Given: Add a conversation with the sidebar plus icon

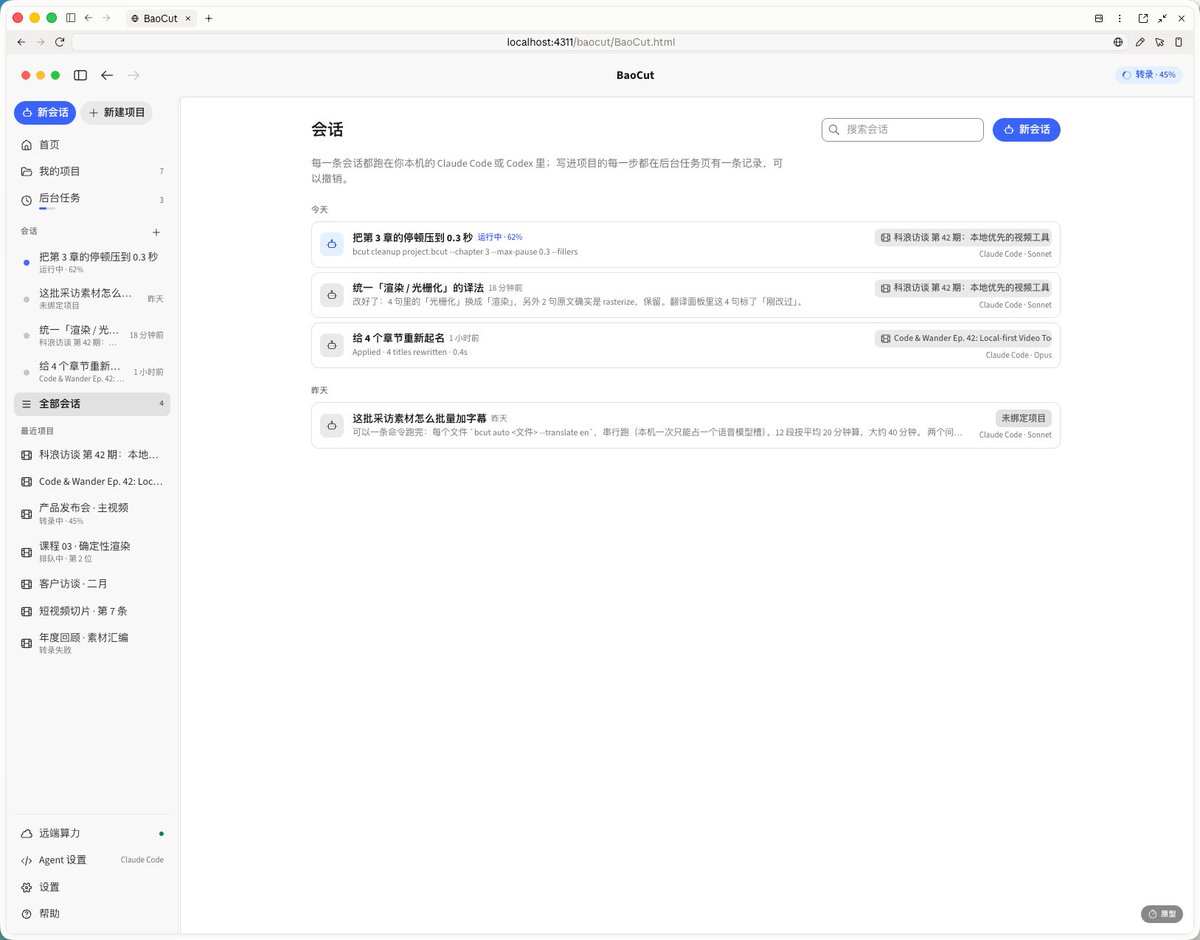Looking at the screenshot, I should point(156,232).
